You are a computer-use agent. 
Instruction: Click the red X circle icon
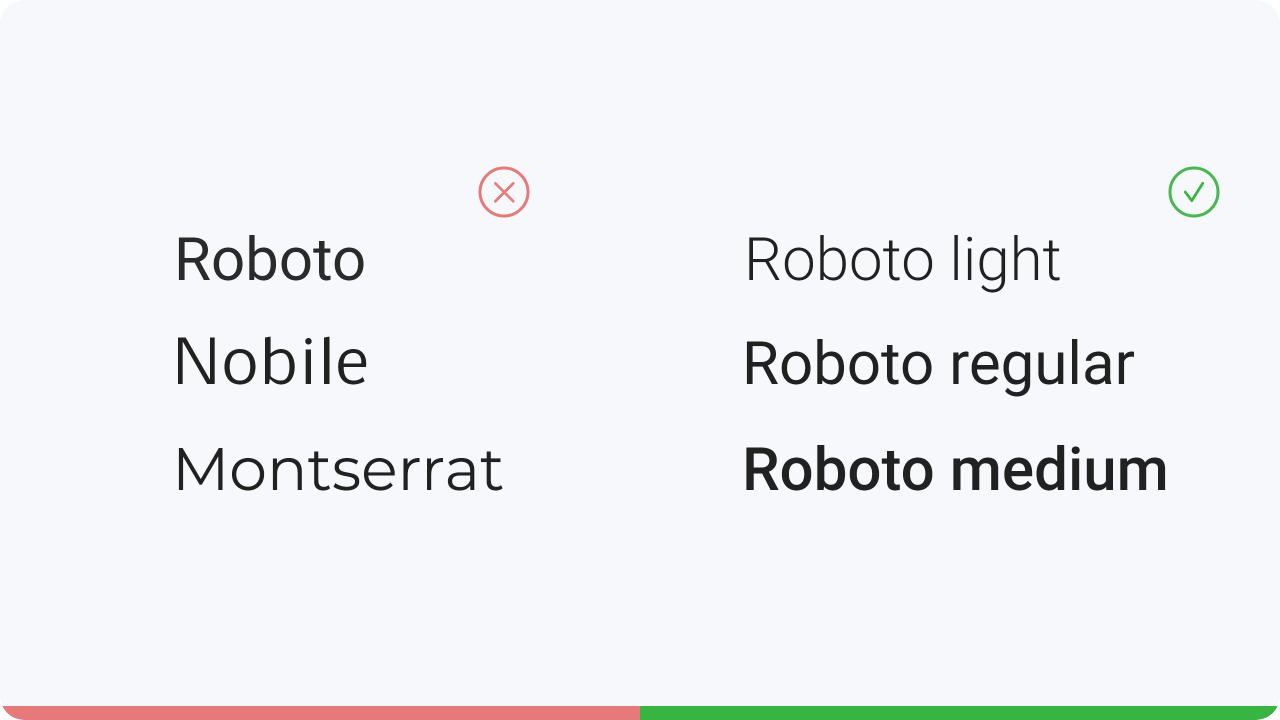click(x=504, y=192)
